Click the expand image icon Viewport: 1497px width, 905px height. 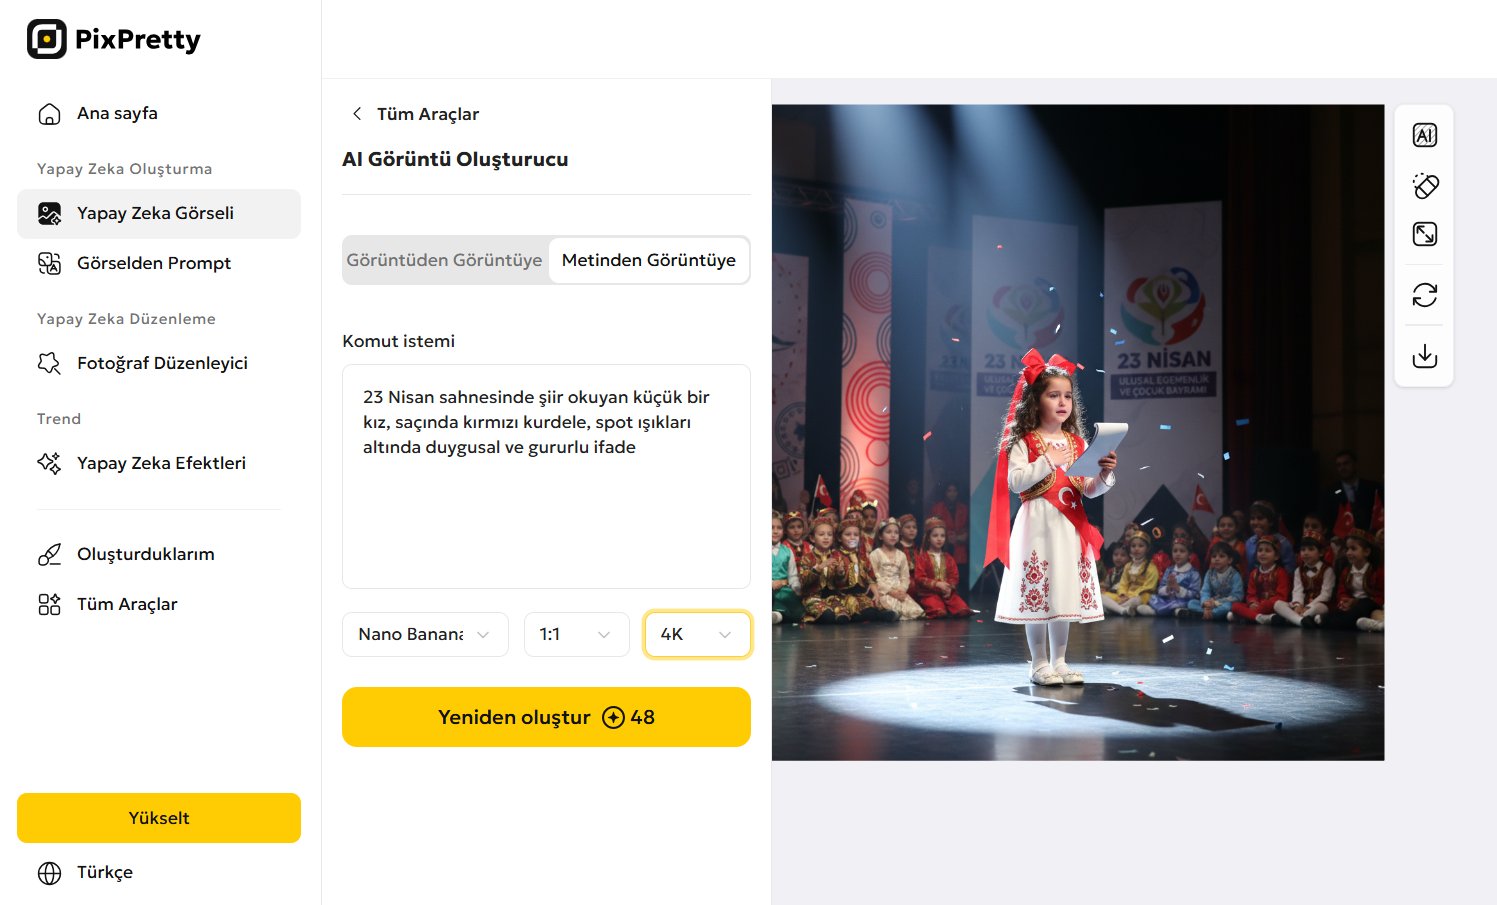tap(1424, 234)
